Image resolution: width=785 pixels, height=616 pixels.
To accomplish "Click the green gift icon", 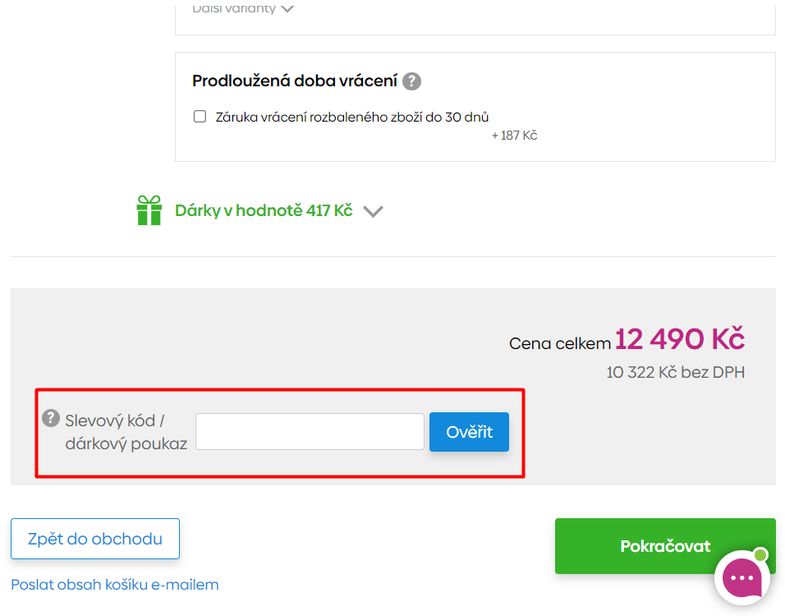I will point(149,210).
